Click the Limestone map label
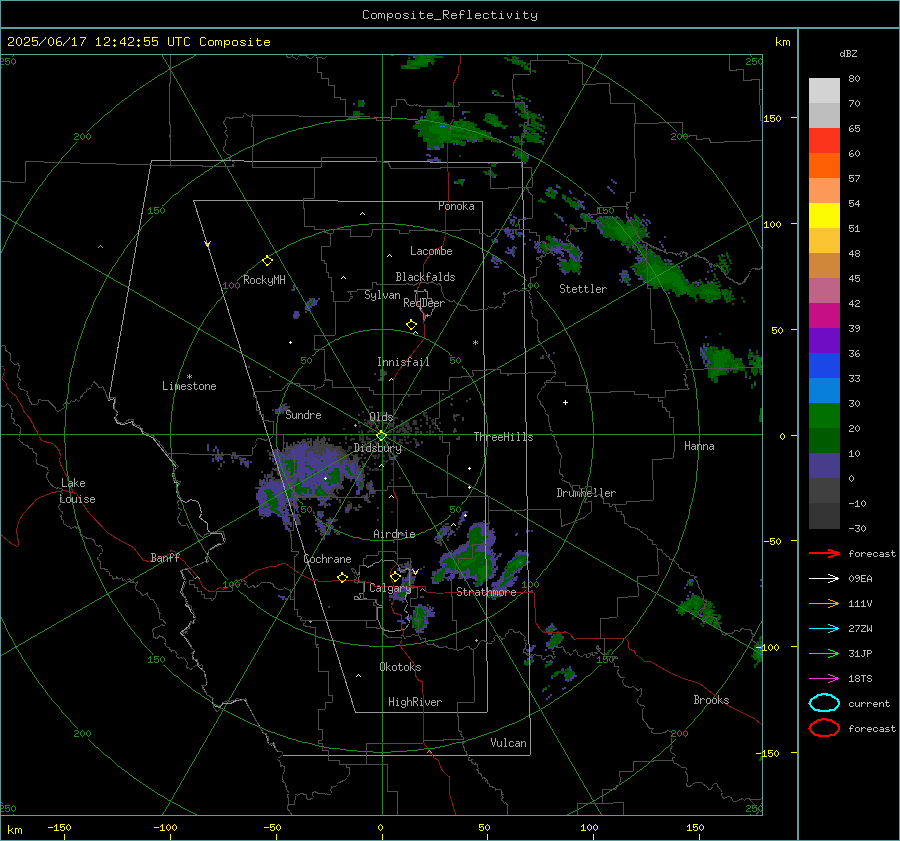The width and height of the screenshot is (900, 841). tap(189, 386)
